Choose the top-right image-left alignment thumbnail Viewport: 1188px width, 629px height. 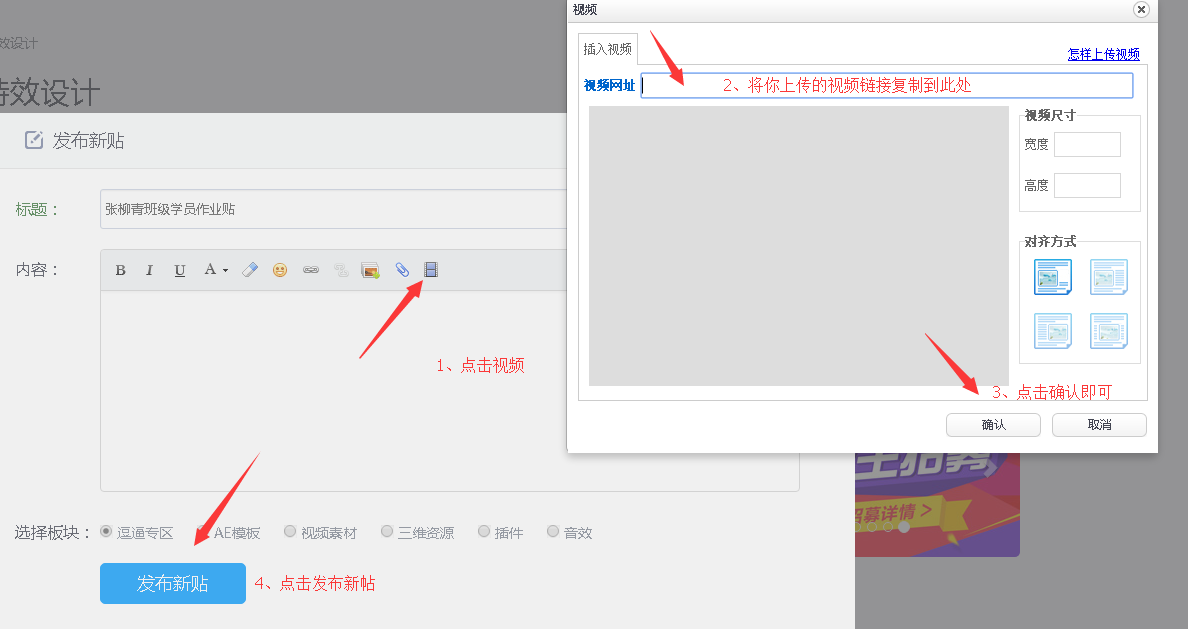tap(1109, 277)
